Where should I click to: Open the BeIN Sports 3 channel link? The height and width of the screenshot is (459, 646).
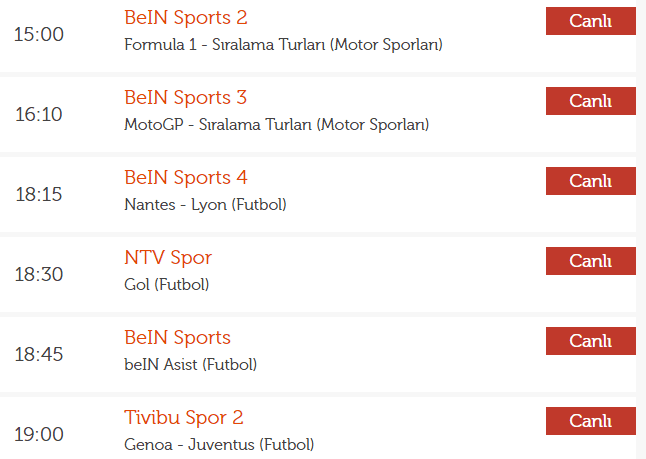[x=185, y=98]
